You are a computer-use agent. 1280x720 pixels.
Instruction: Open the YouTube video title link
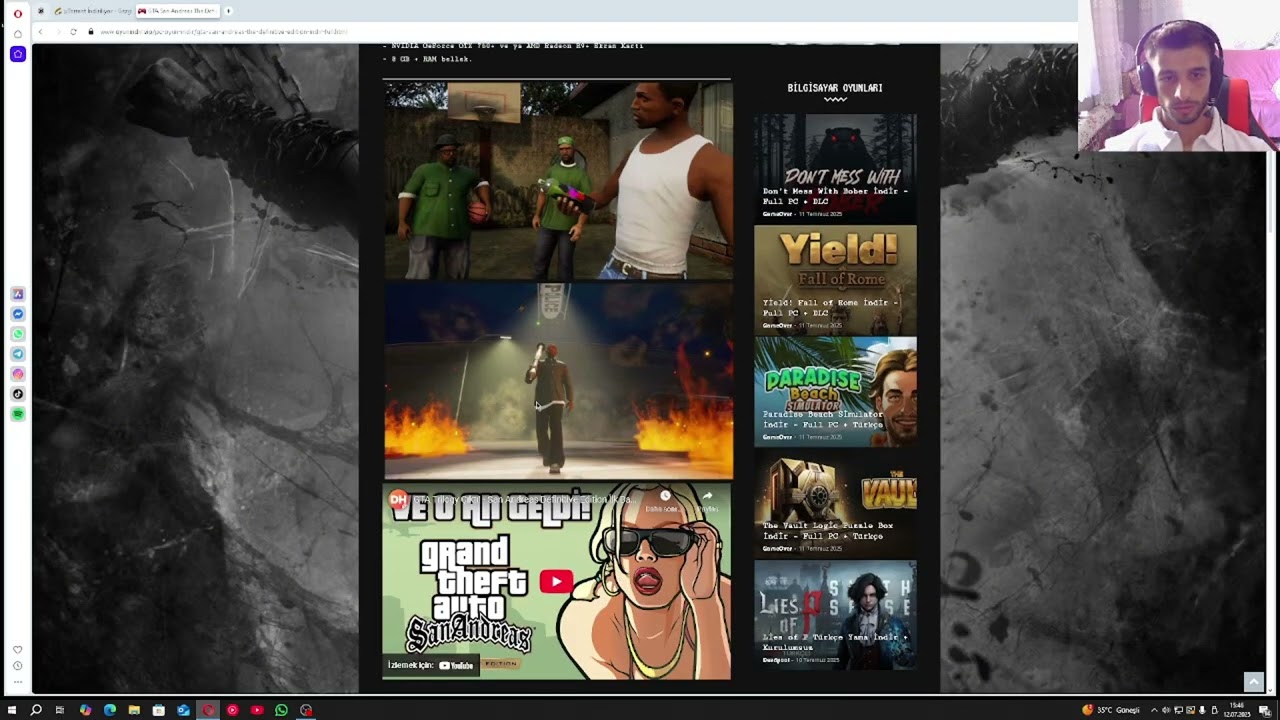(524, 499)
